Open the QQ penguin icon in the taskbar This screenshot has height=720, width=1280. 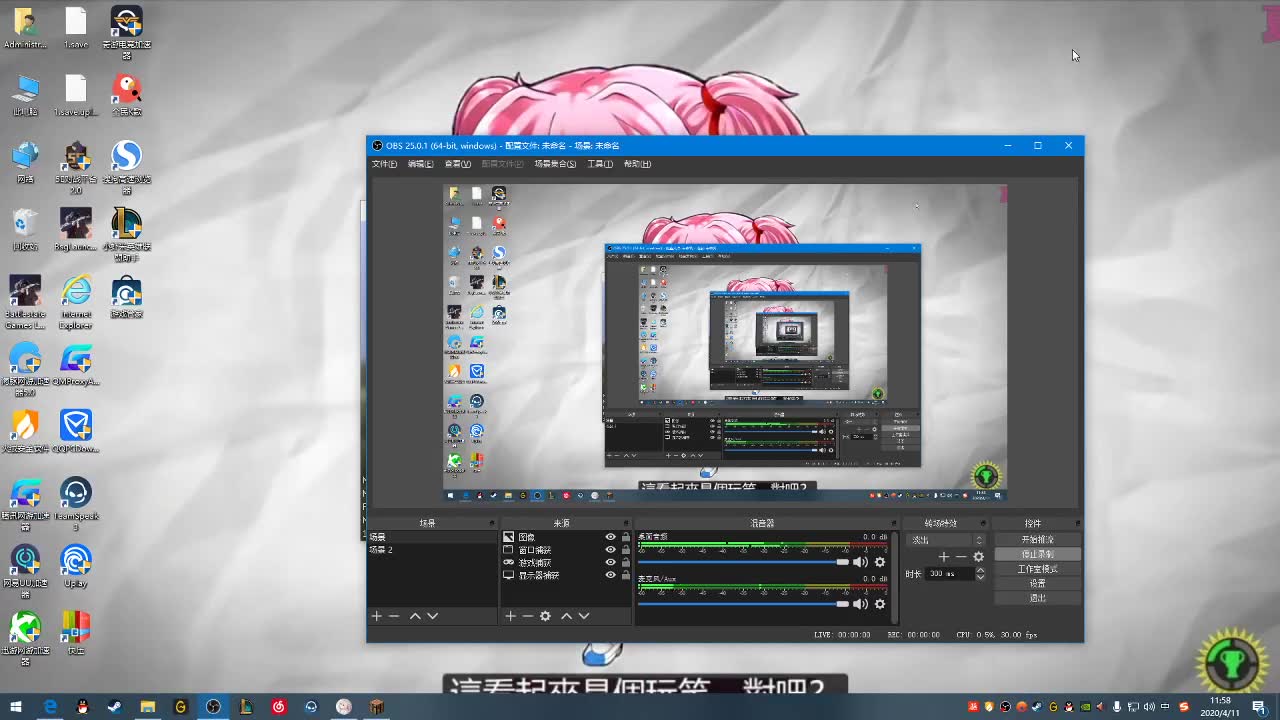pos(81,707)
